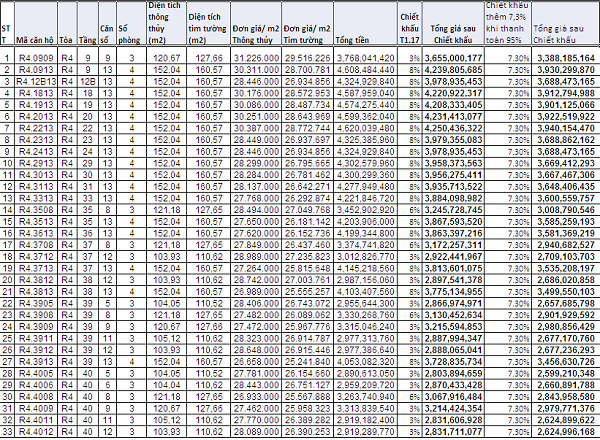The image size is (600, 440).
Task: Click apartment code cell R4.3911
Action: 36,338
